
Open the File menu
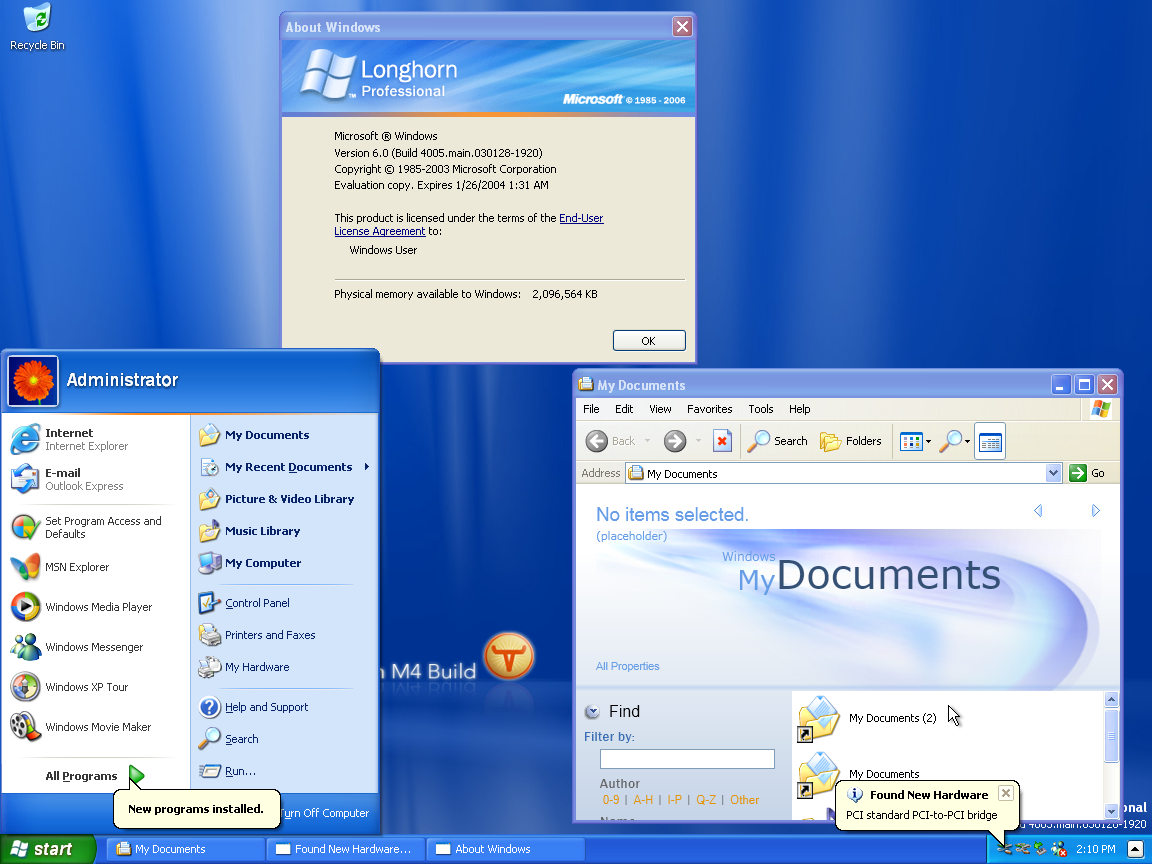[x=591, y=409]
